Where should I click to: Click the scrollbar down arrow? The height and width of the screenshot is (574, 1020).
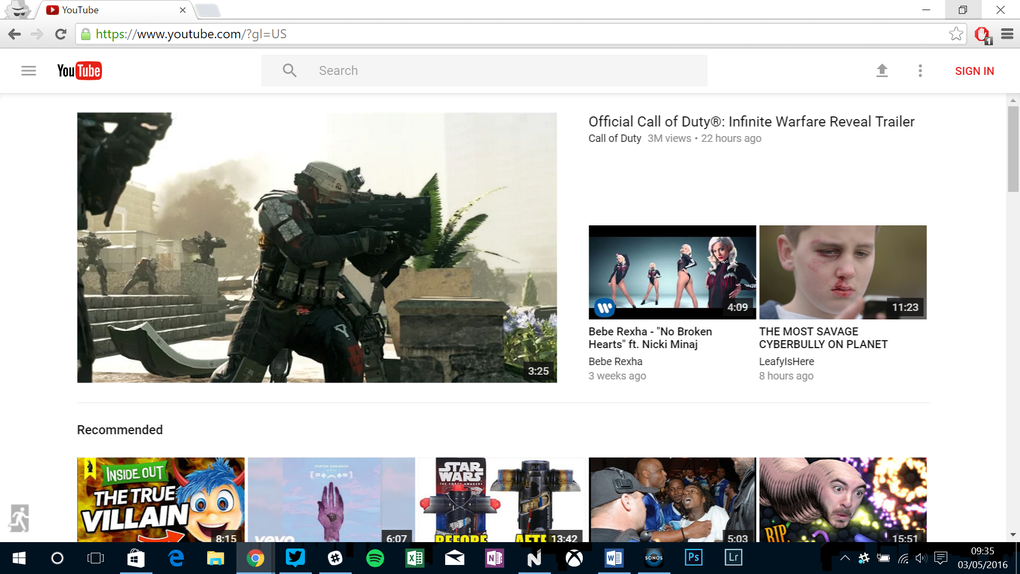point(1013,536)
